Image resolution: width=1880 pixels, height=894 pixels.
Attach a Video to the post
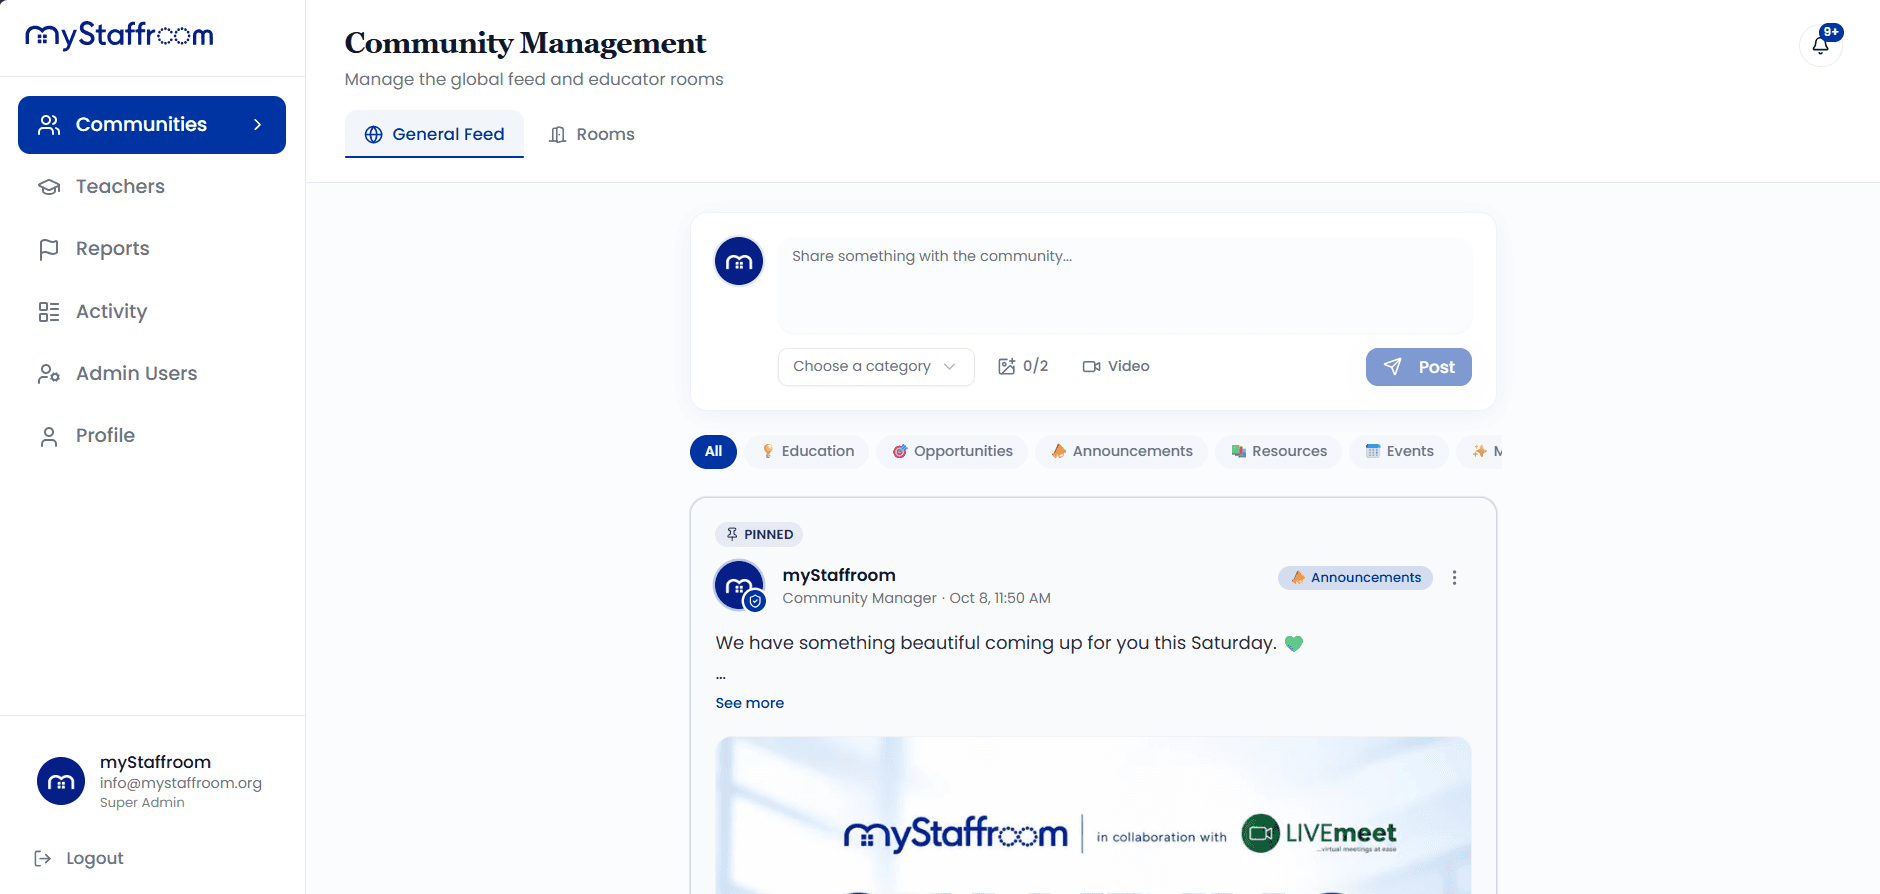point(1116,366)
